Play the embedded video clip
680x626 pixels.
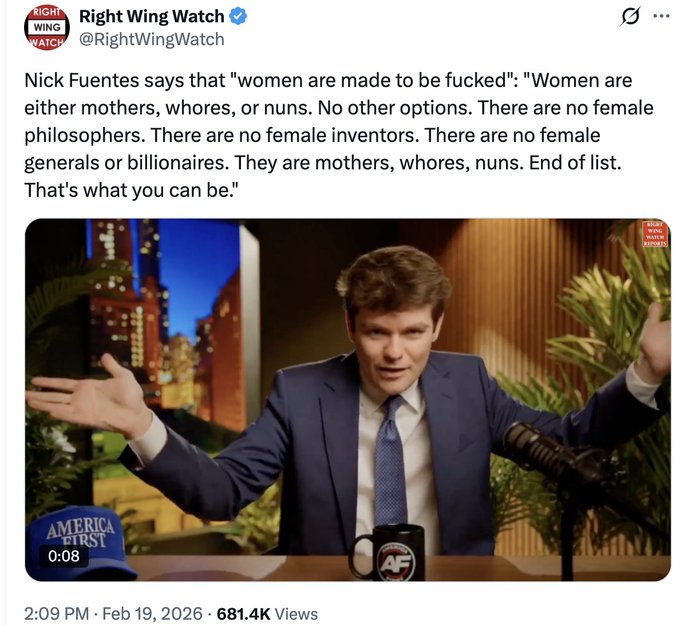(x=348, y=400)
